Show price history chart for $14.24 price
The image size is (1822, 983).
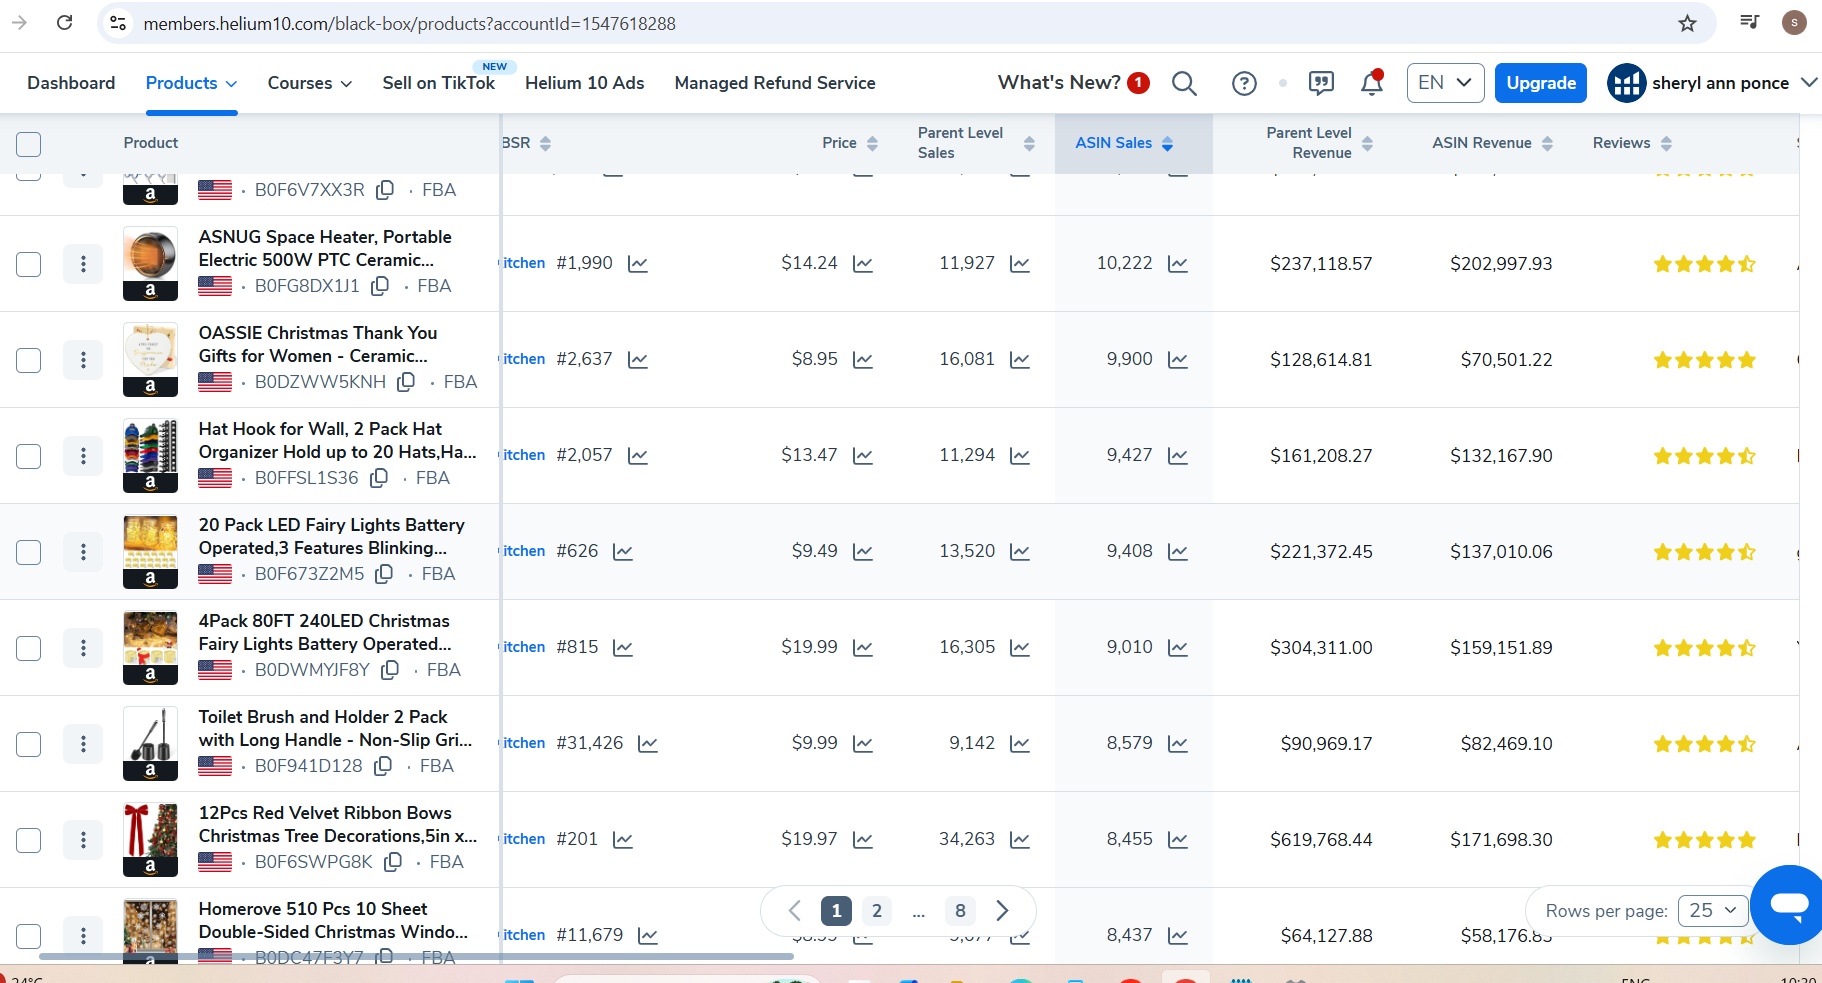point(863,264)
